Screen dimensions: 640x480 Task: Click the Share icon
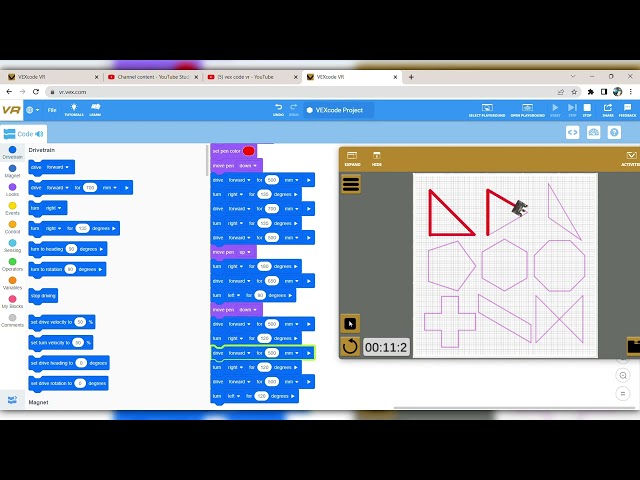pos(608,110)
